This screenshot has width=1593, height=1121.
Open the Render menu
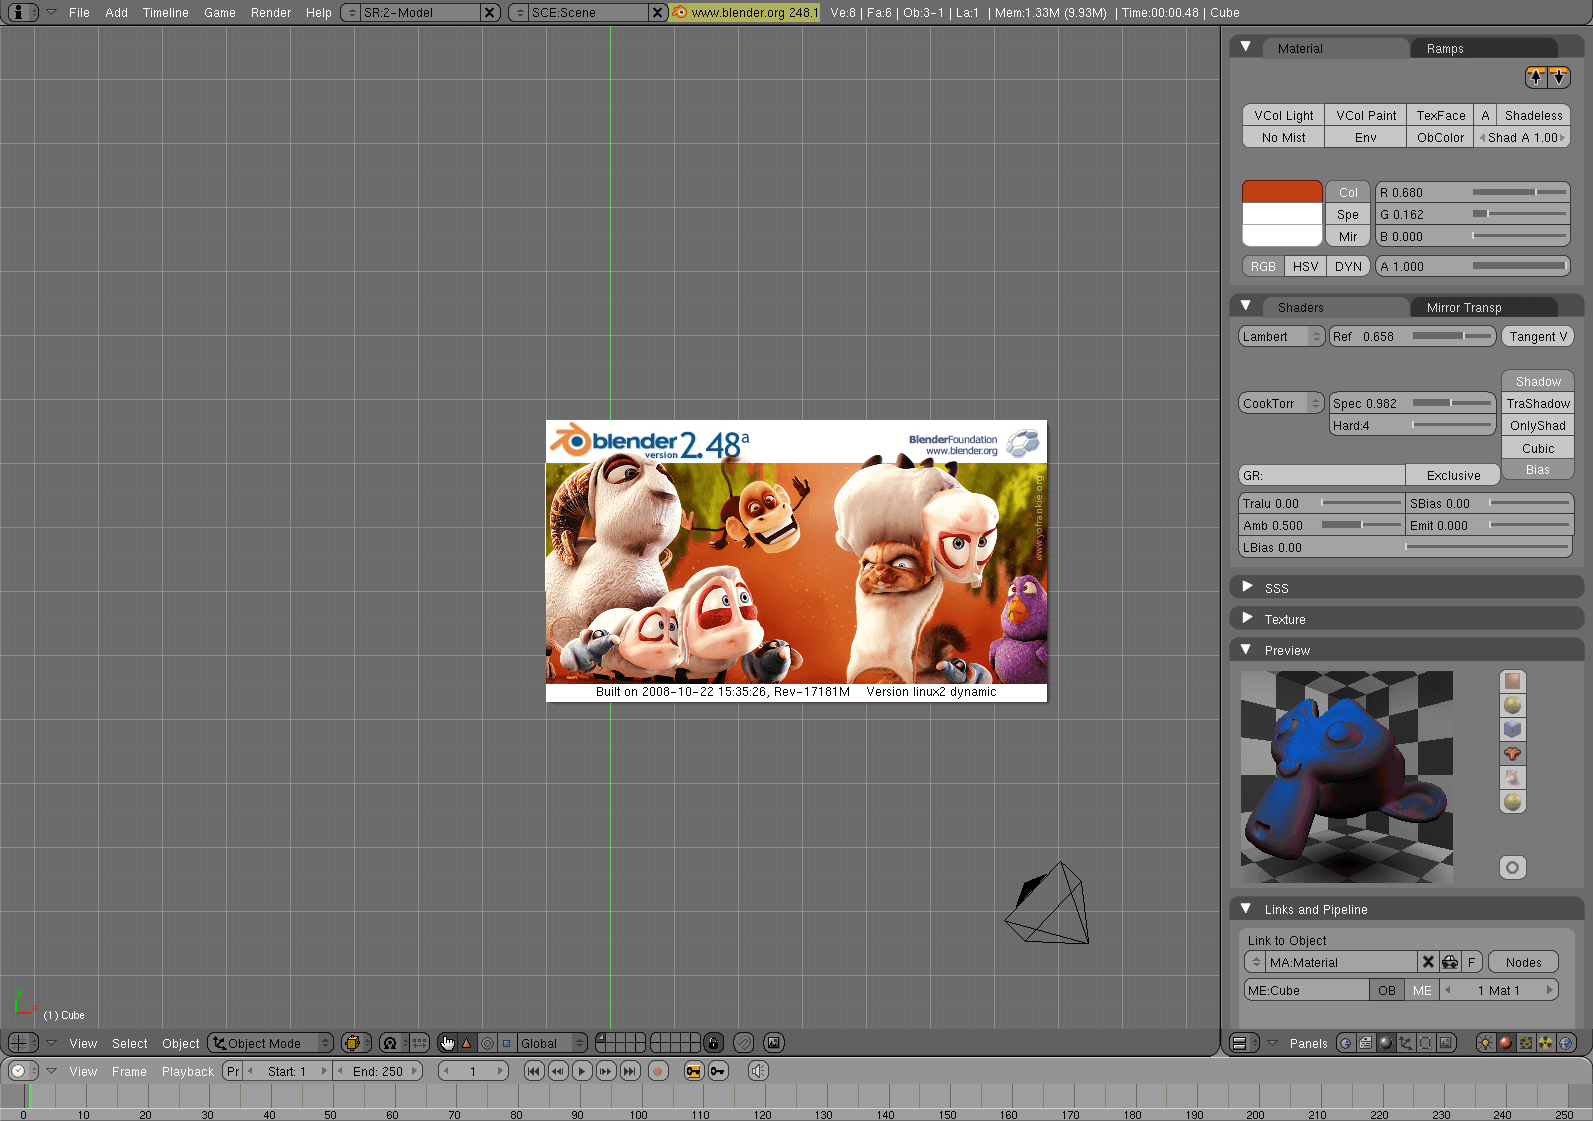click(271, 13)
